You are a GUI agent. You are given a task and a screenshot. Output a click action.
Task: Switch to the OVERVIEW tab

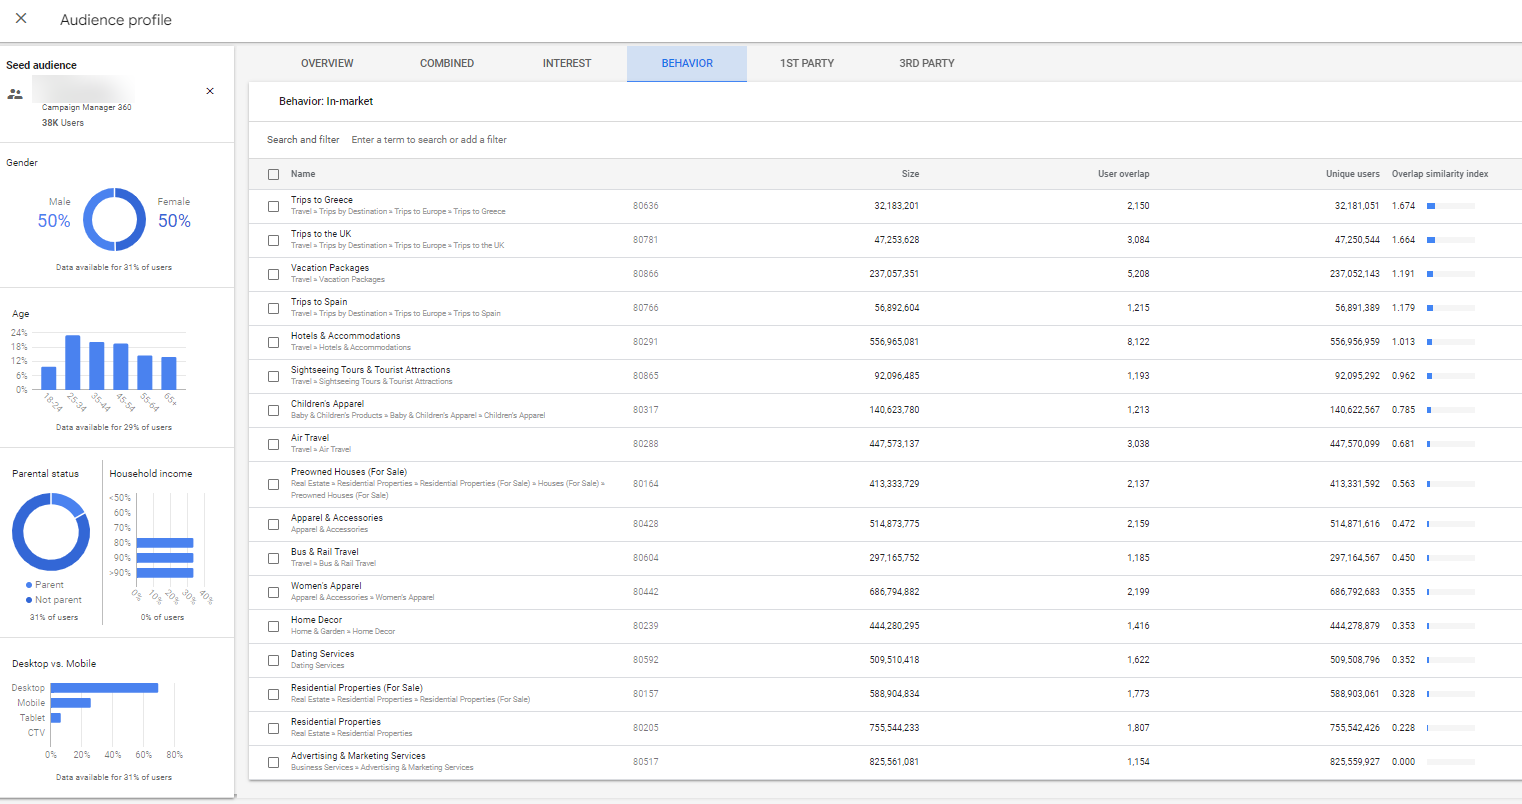[326, 63]
